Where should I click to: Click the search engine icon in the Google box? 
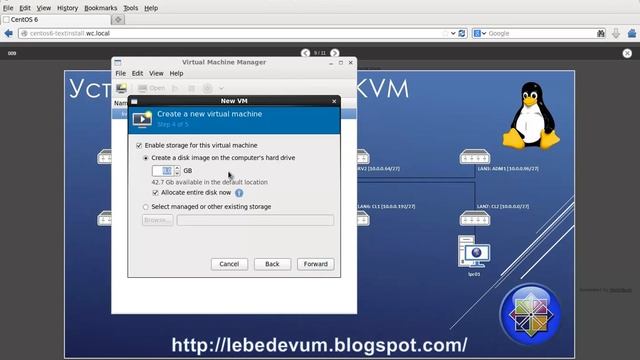click(x=477, y=33)
